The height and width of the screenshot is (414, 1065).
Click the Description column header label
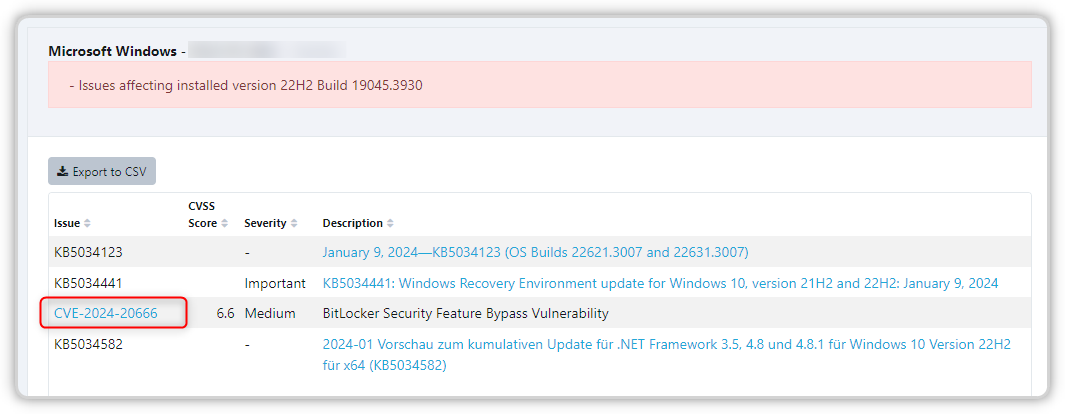click(353, 223)
